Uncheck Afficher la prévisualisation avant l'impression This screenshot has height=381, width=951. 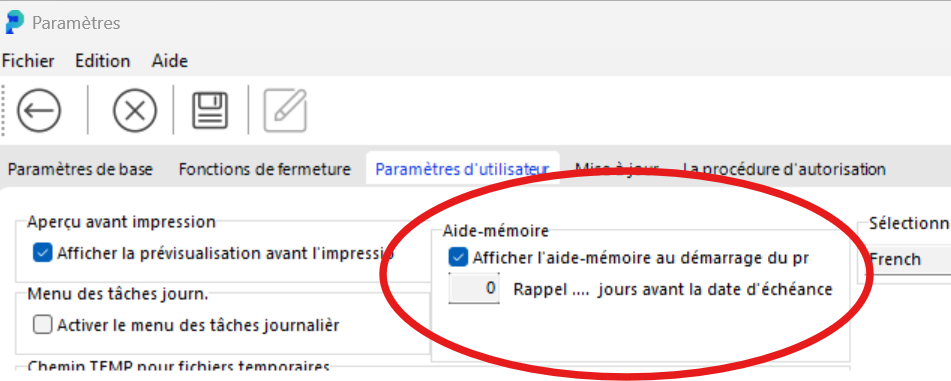pyautogui.click(x=42, y=253)
